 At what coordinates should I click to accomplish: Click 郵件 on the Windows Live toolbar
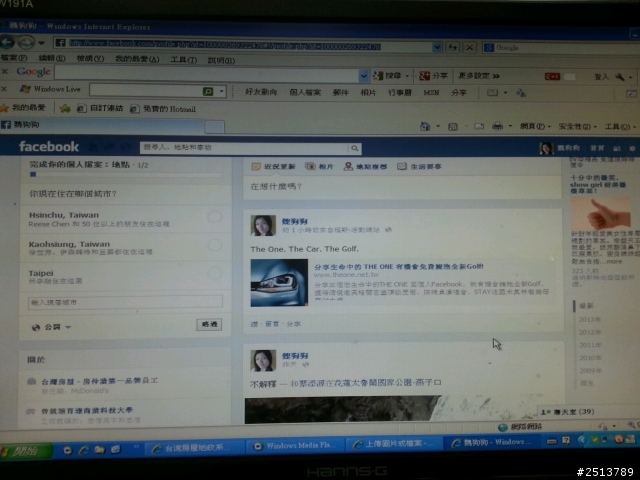[x=340, y=93]
